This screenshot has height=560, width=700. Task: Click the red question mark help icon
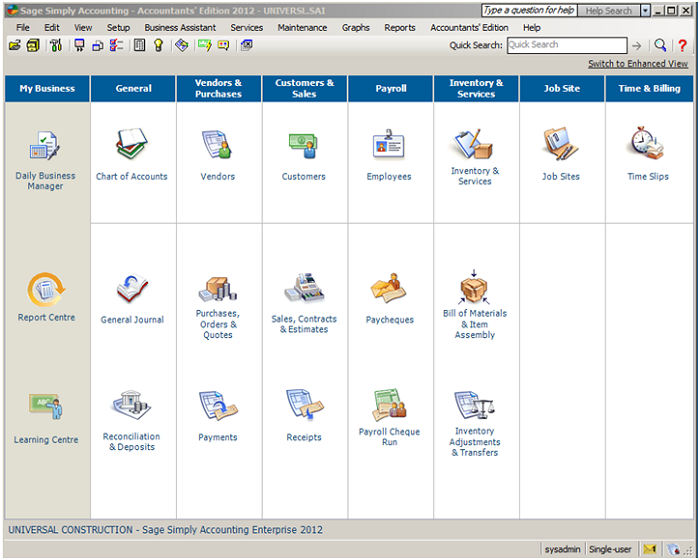pyautogui.click(x=682, y=45)
